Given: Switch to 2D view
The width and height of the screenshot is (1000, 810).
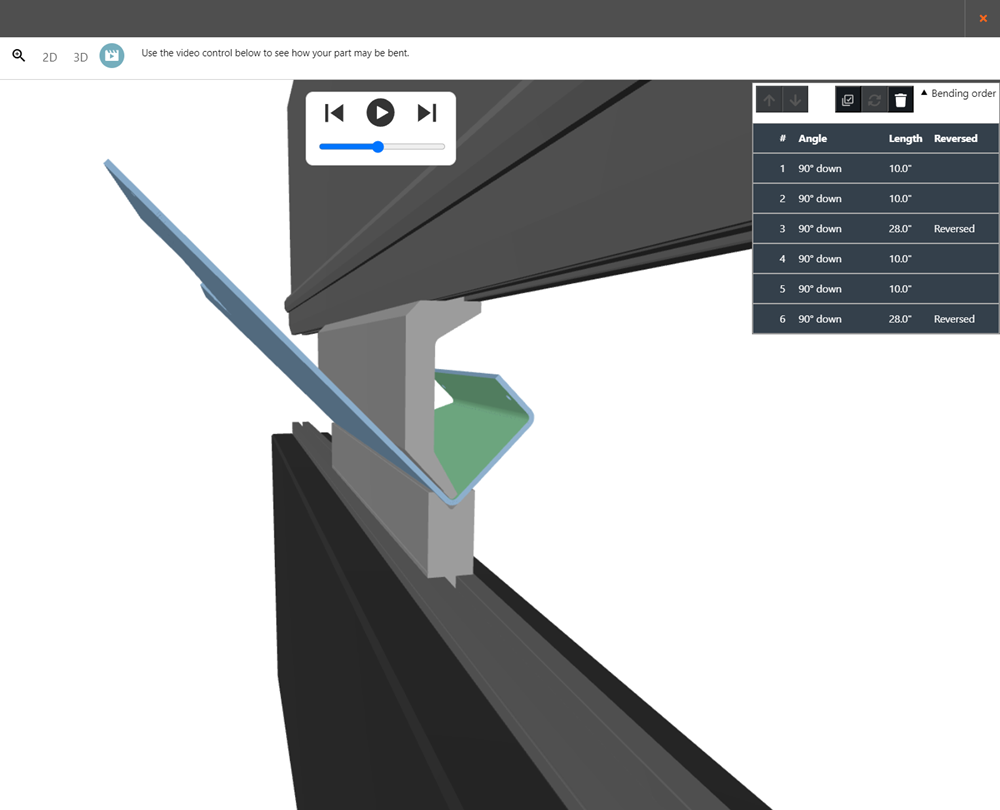Looking at the screenshot, I should (50, 57).
